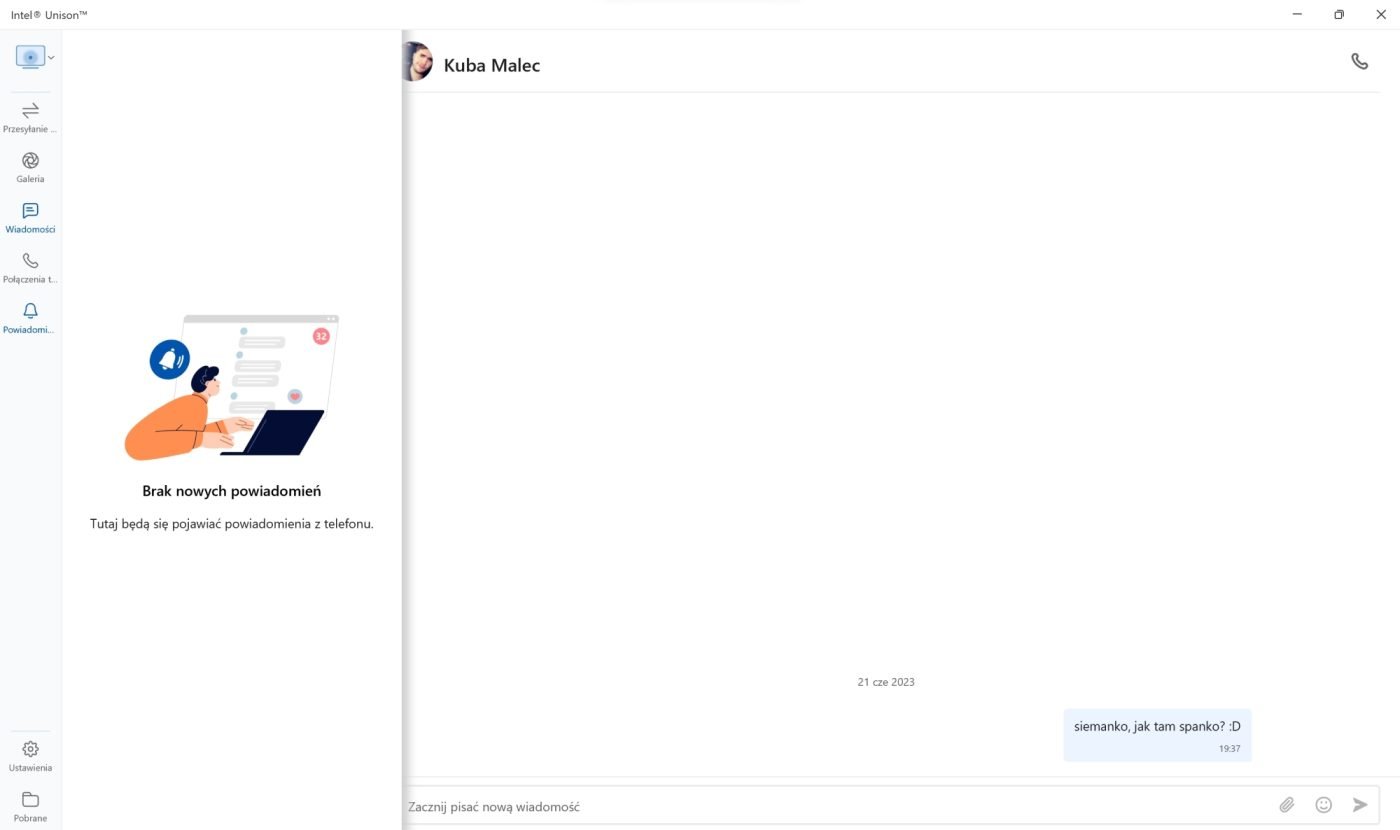
Task: Minimize the Intel Unison window
Action: click(1297, 14)
